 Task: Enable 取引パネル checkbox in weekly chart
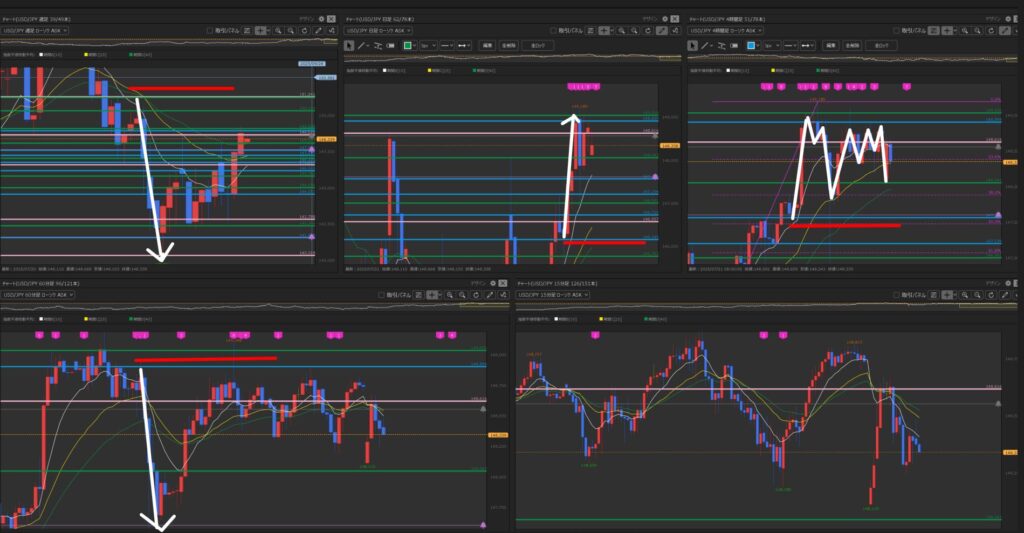click(210, 31)
